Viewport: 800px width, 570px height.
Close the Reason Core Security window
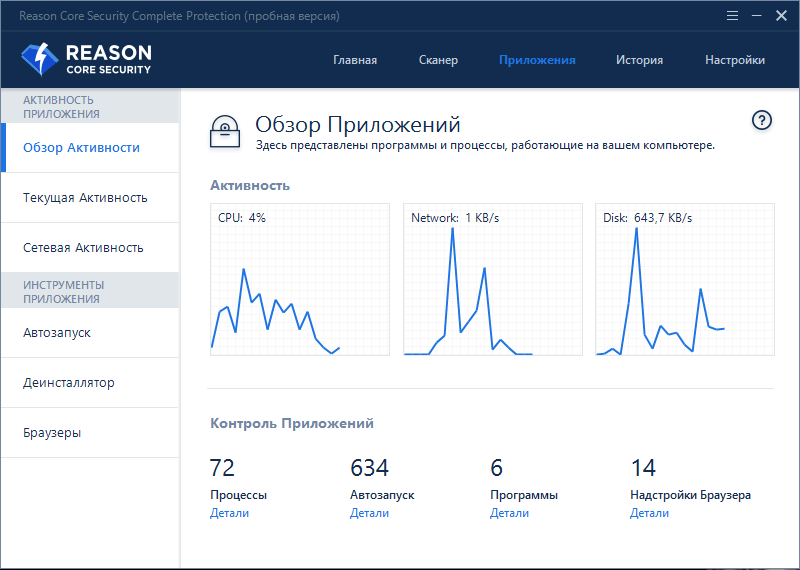click(781, 16)
